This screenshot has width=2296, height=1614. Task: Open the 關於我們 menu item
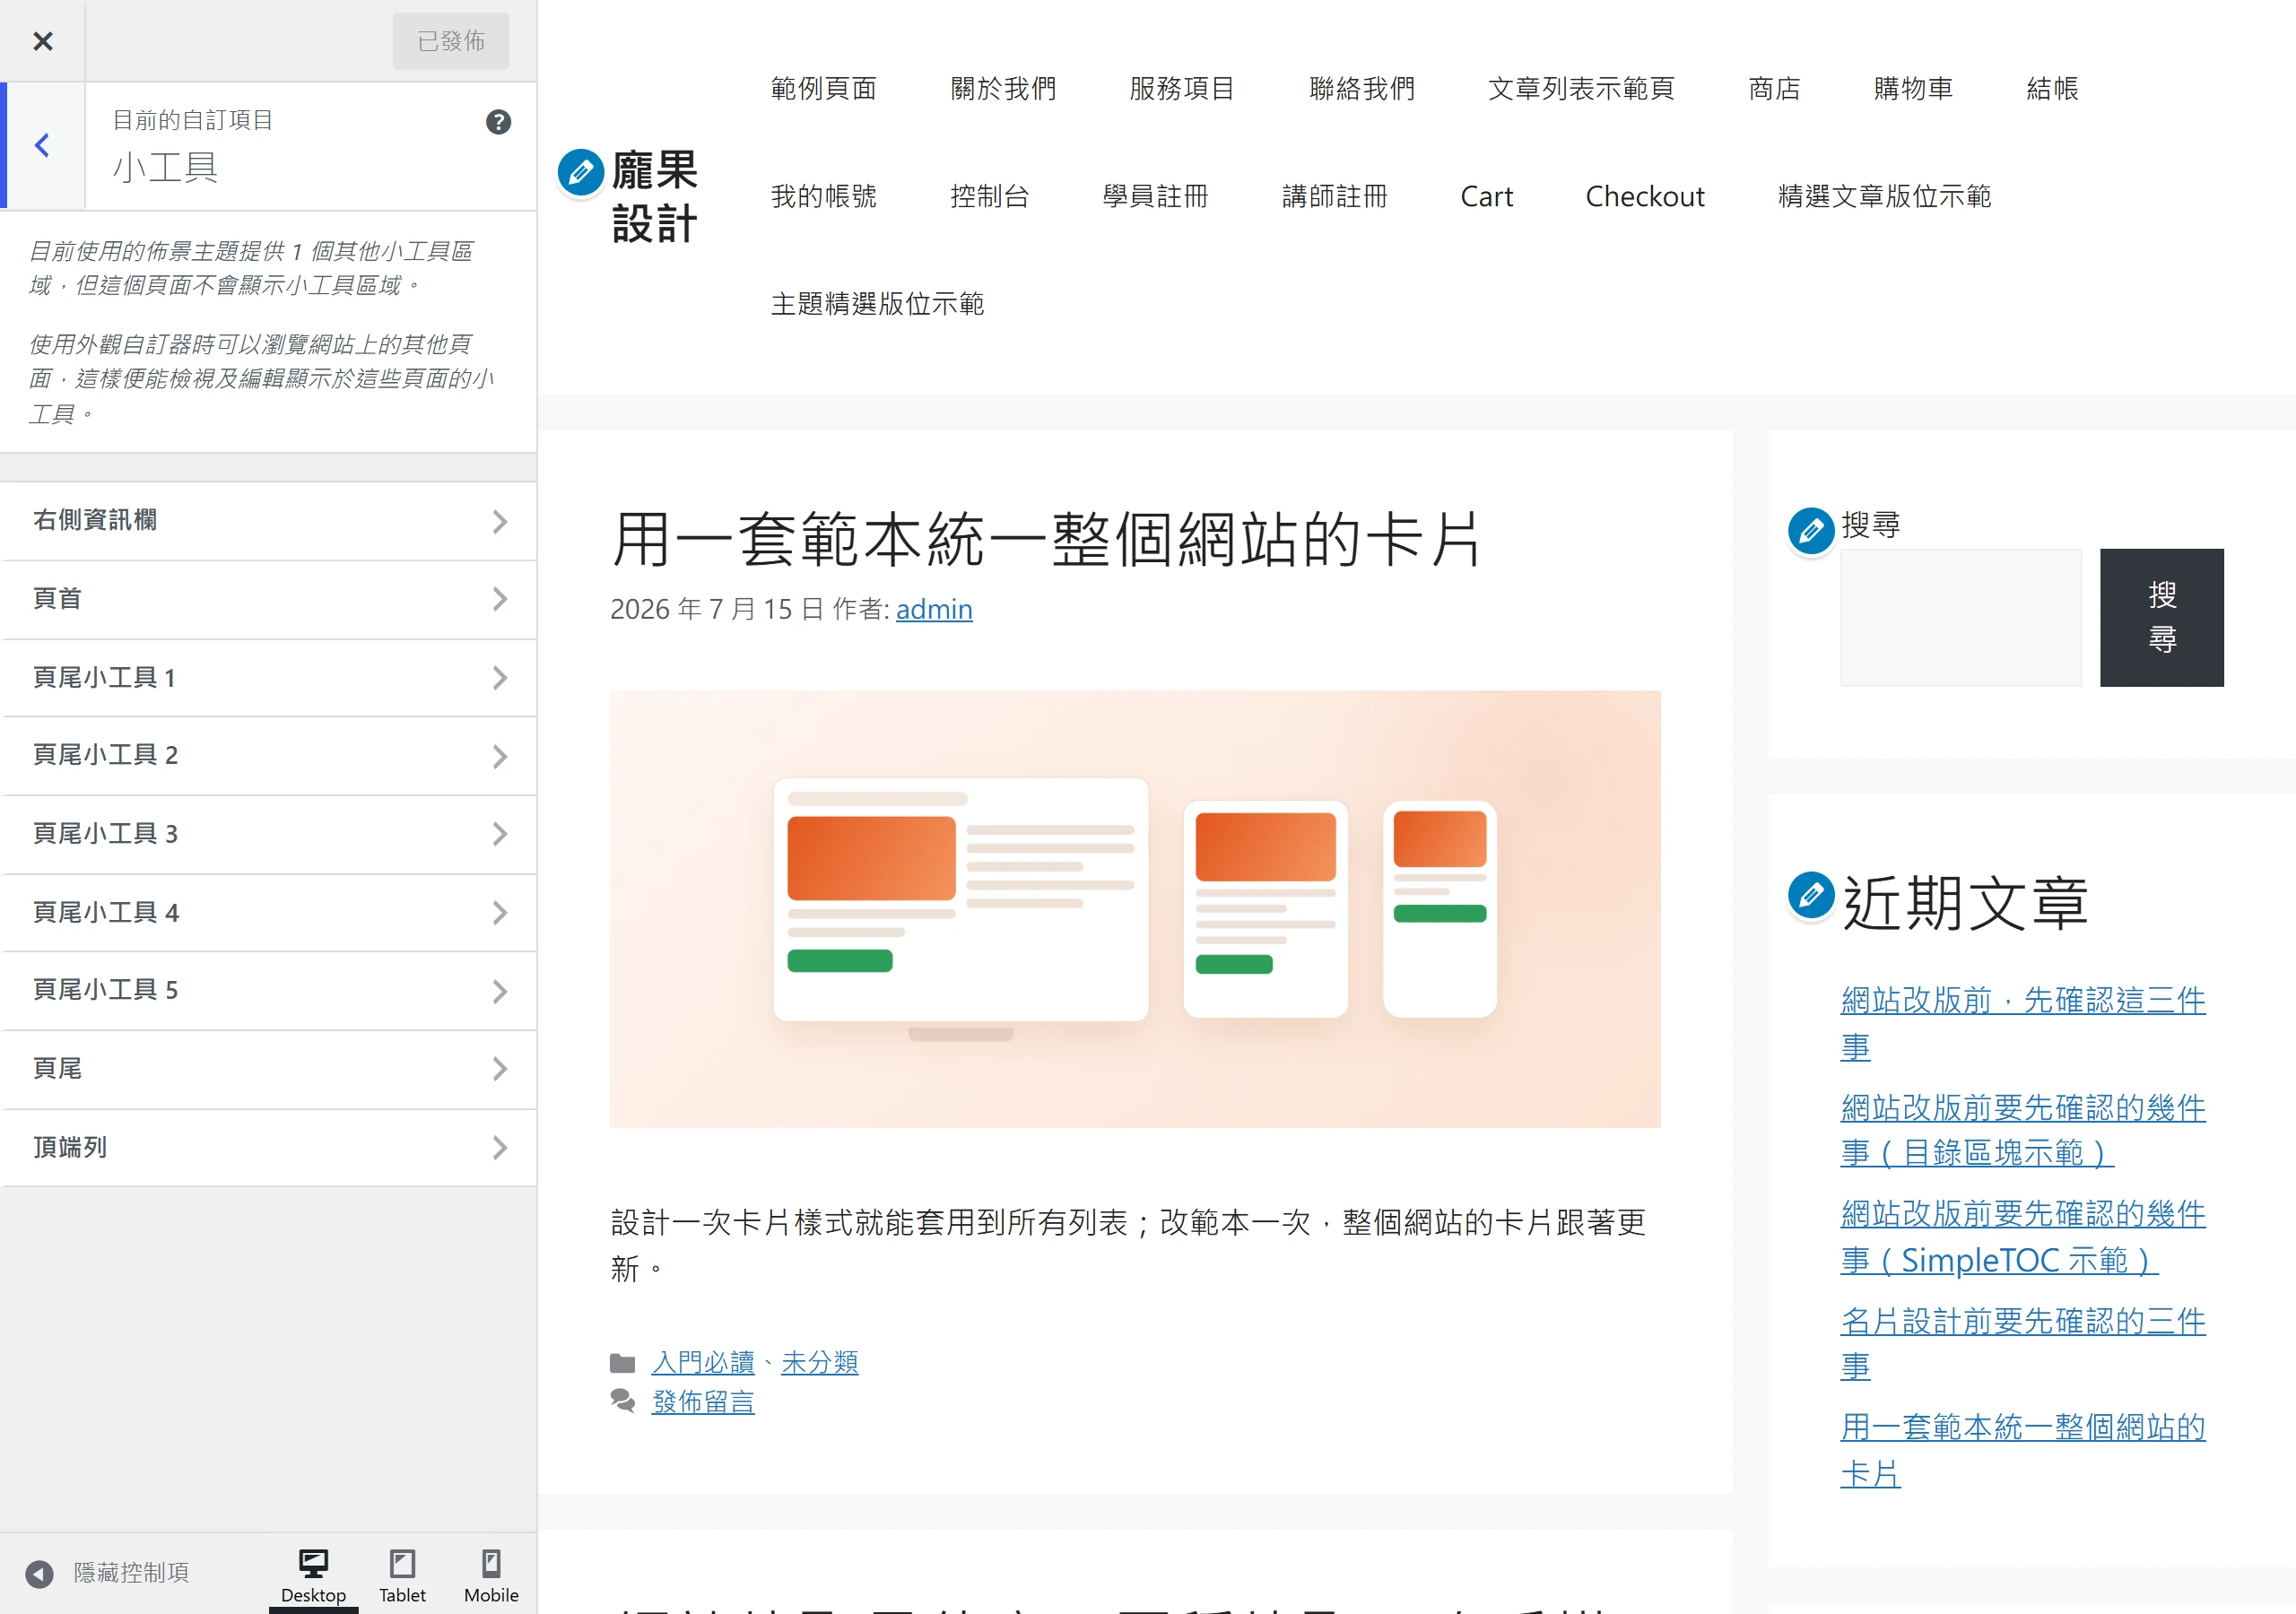coord(1003,88)
